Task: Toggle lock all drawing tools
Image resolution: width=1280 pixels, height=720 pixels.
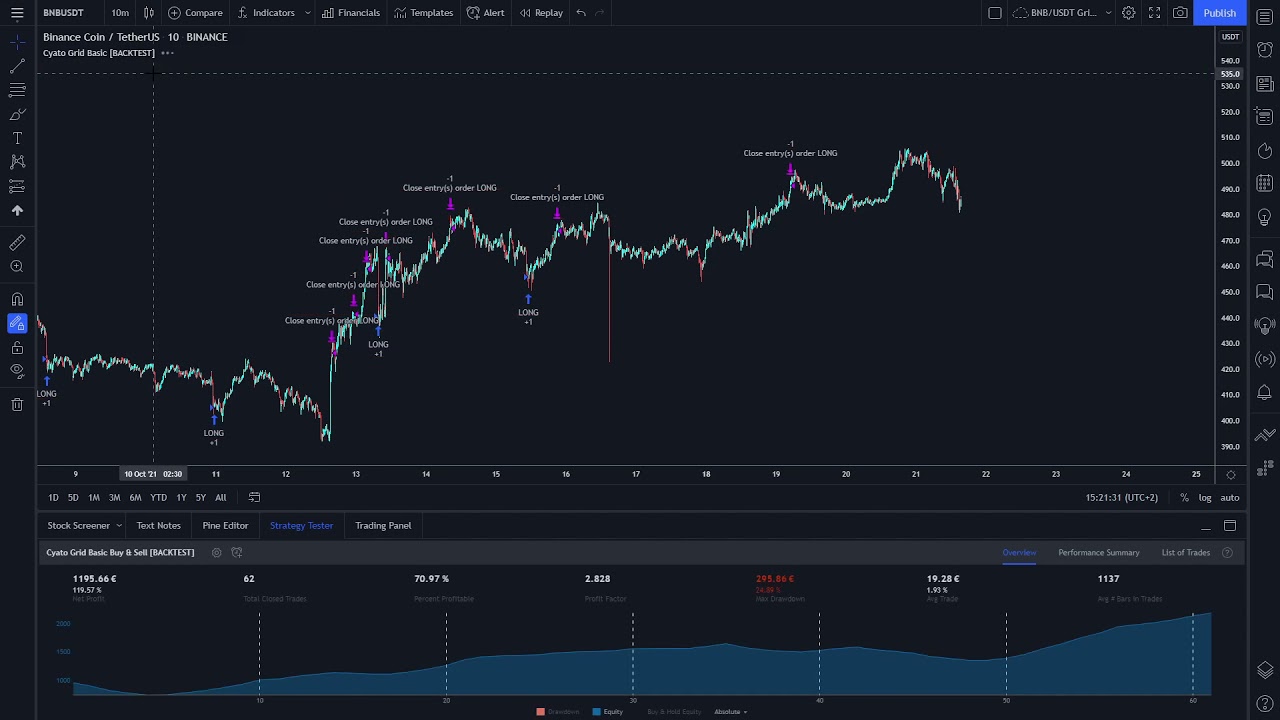Action: pyautogui.click(x=17, y=347)
